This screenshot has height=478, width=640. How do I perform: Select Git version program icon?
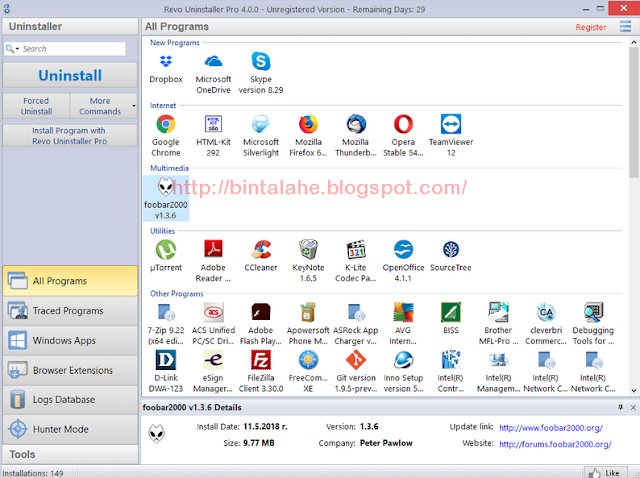pos(356,360)
